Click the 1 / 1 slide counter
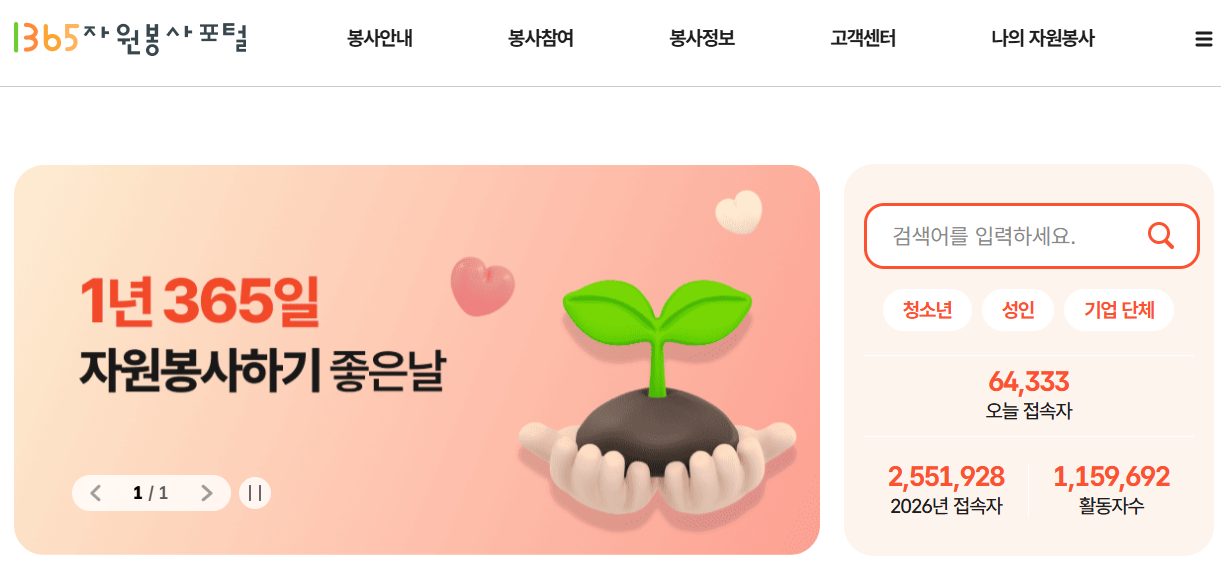The image size is (1221, 564). pos(150,493)
